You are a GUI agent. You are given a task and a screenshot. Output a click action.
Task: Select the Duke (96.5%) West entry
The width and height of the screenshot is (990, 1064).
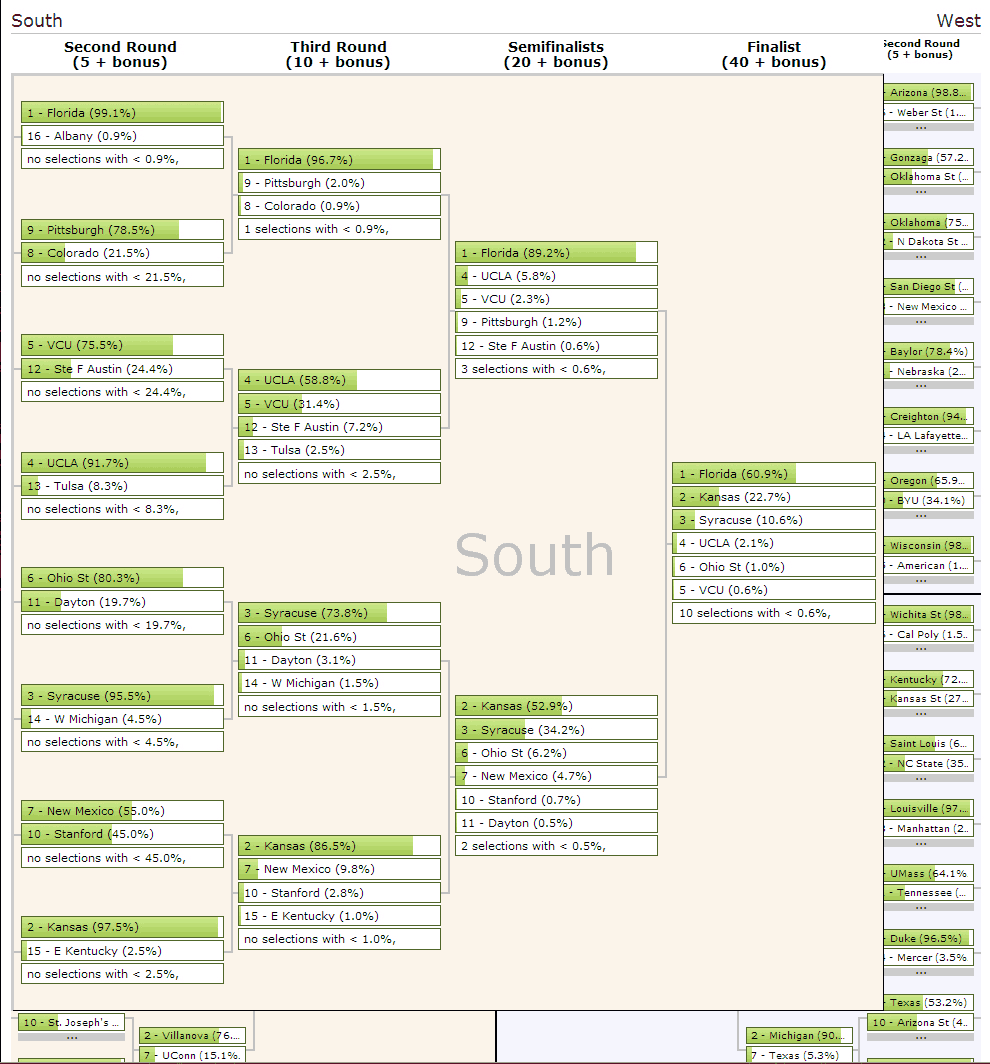[x=926, y=938]
